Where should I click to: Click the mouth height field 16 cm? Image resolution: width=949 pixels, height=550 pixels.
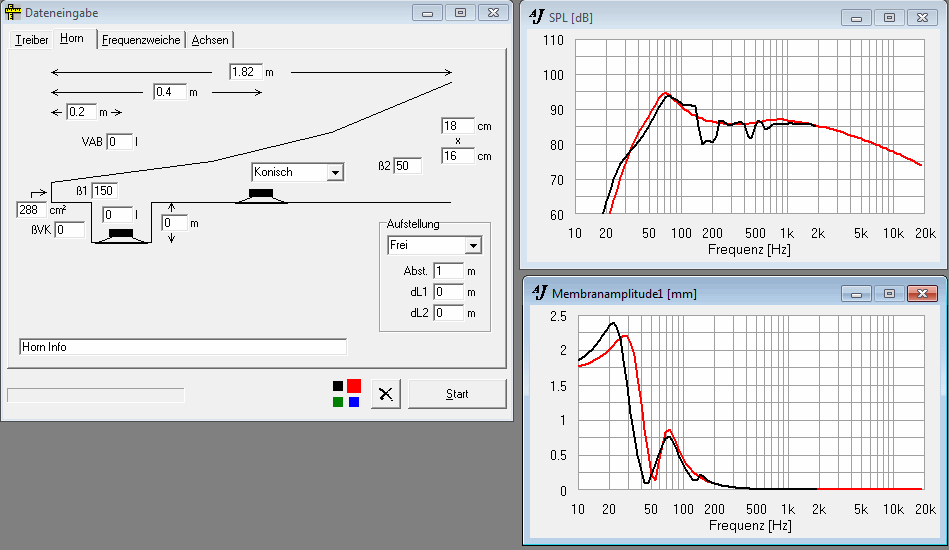coord(457,156)
